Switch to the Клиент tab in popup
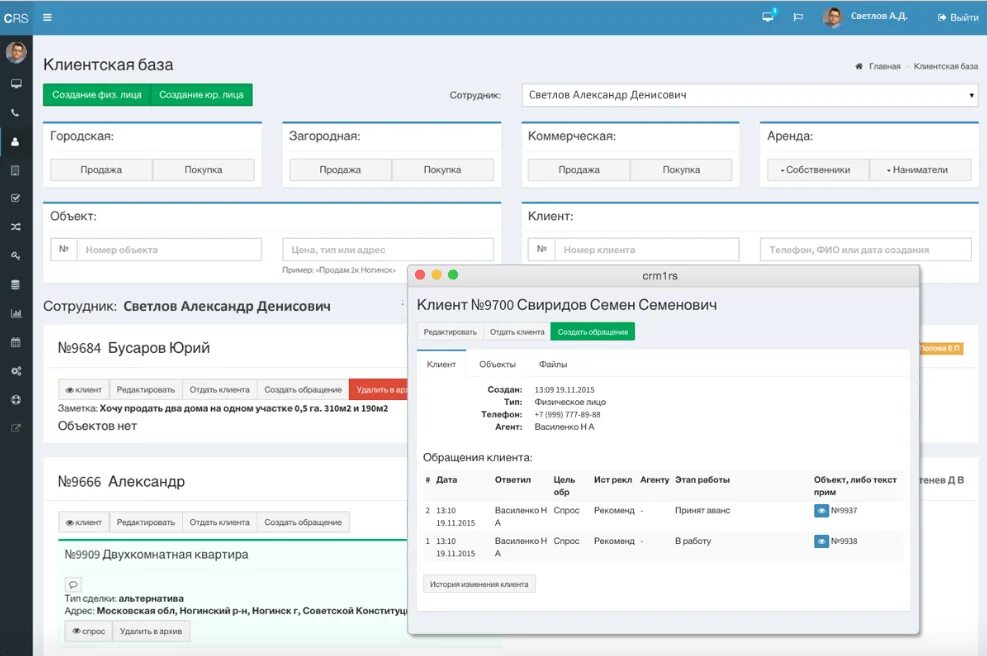 coord(441,364)
